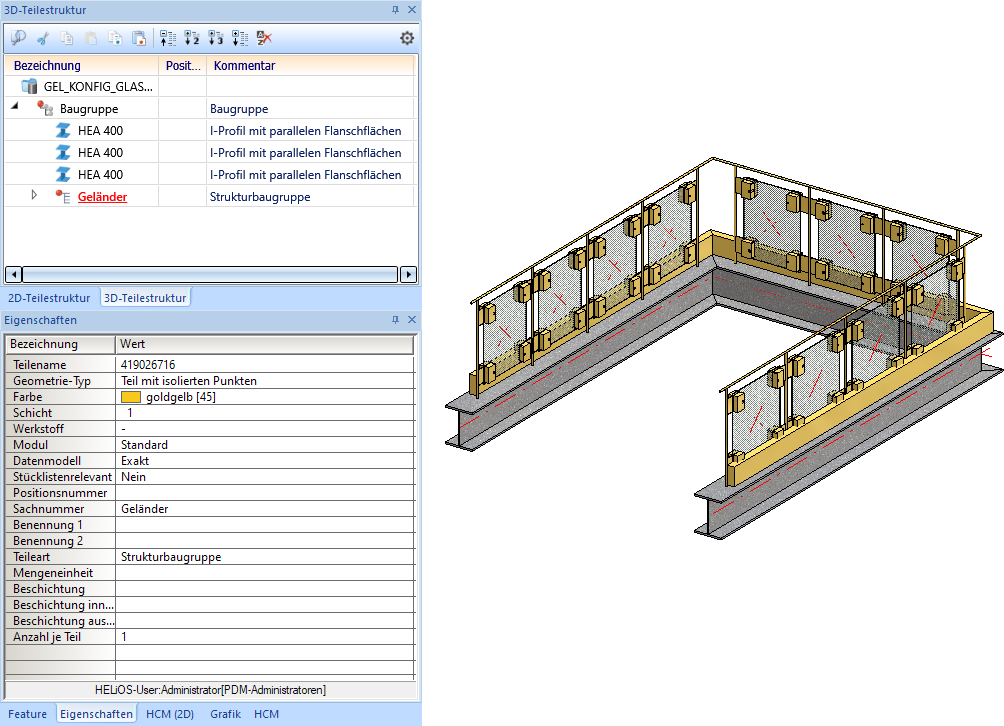This screenshot has height=726, width=1004.
Task: Expand the Geländer structure assembly
Action: point(34,195)
